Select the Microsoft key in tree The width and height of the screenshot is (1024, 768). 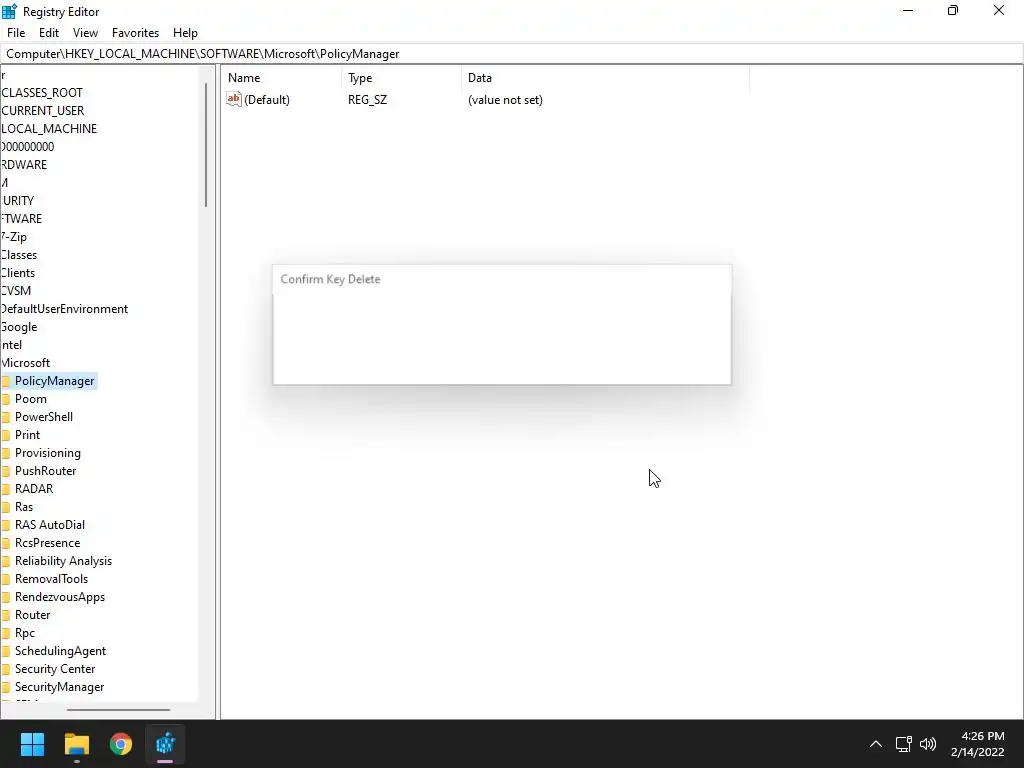point(25,363)
